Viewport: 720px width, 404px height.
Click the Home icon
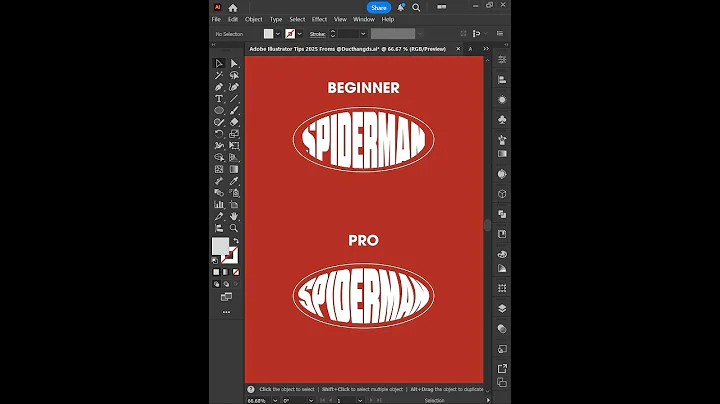point(233,7)
